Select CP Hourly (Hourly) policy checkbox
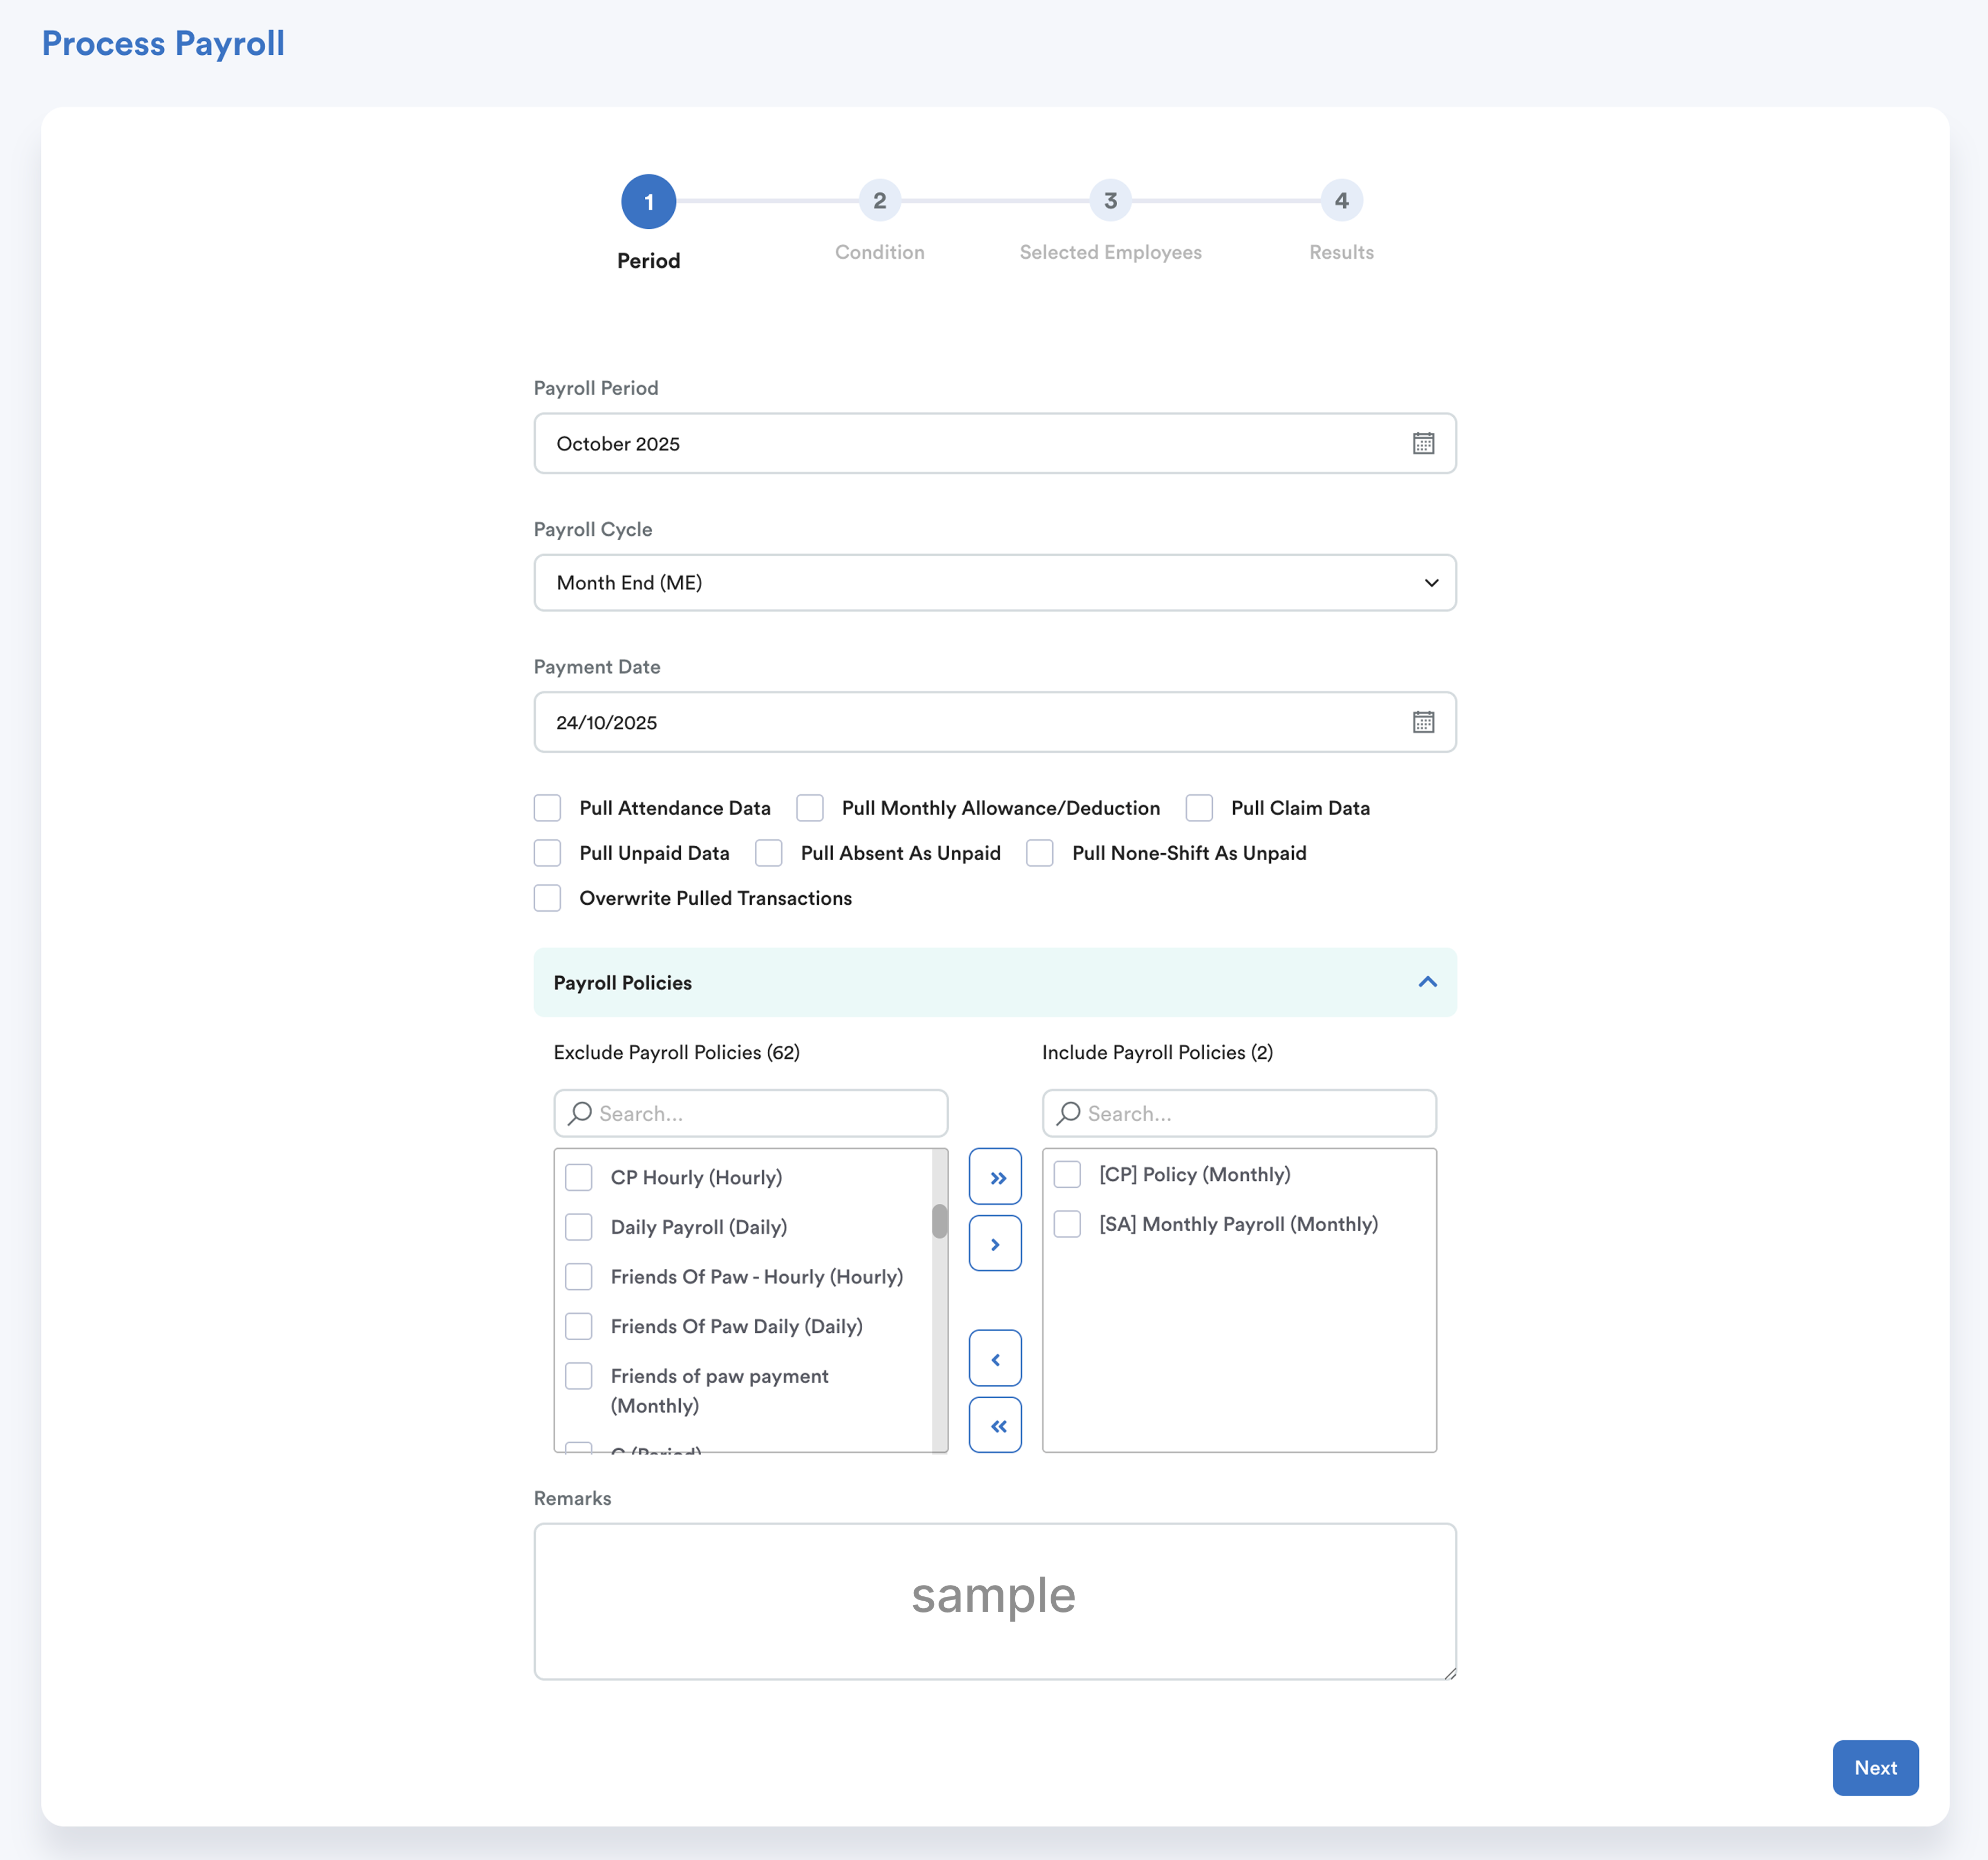The height and width of the screenshot is (1860, 1988). coord(579,1177)
